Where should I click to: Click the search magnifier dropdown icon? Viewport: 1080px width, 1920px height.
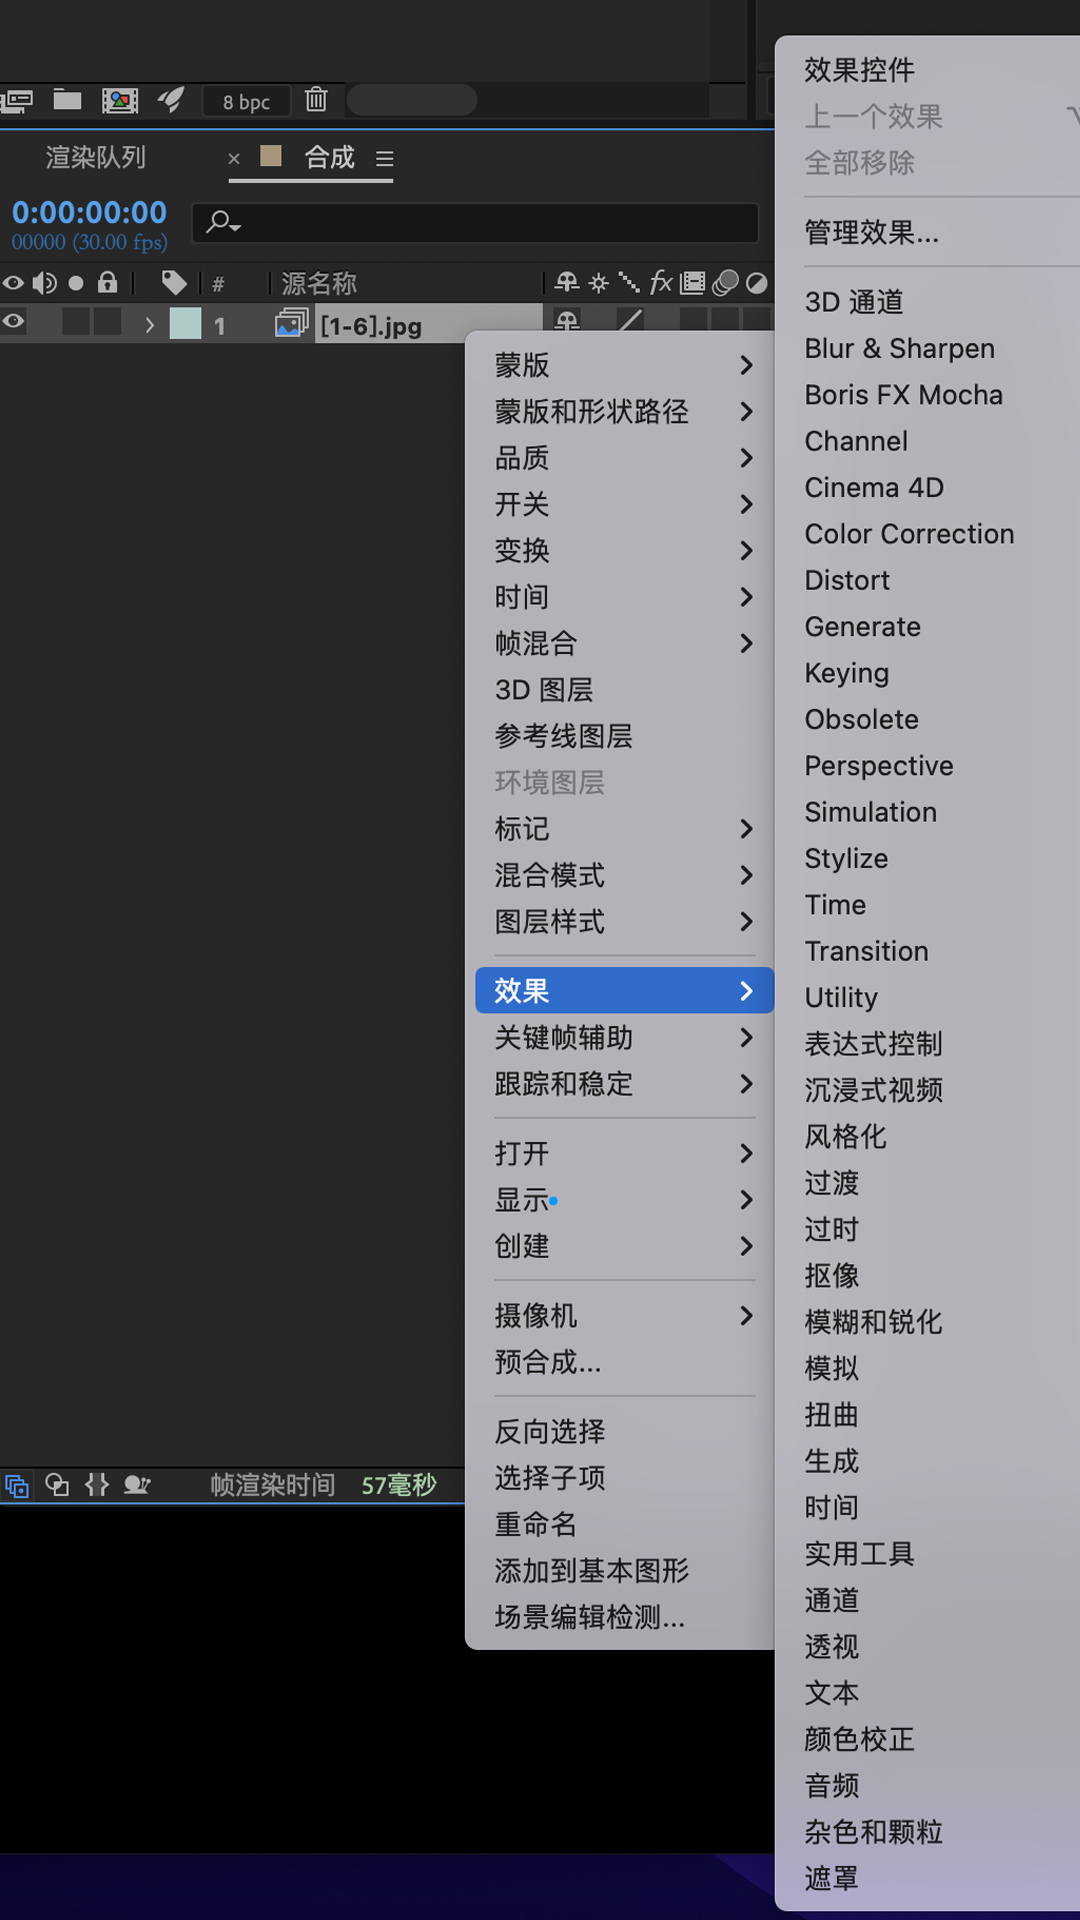tap(223, 222)
